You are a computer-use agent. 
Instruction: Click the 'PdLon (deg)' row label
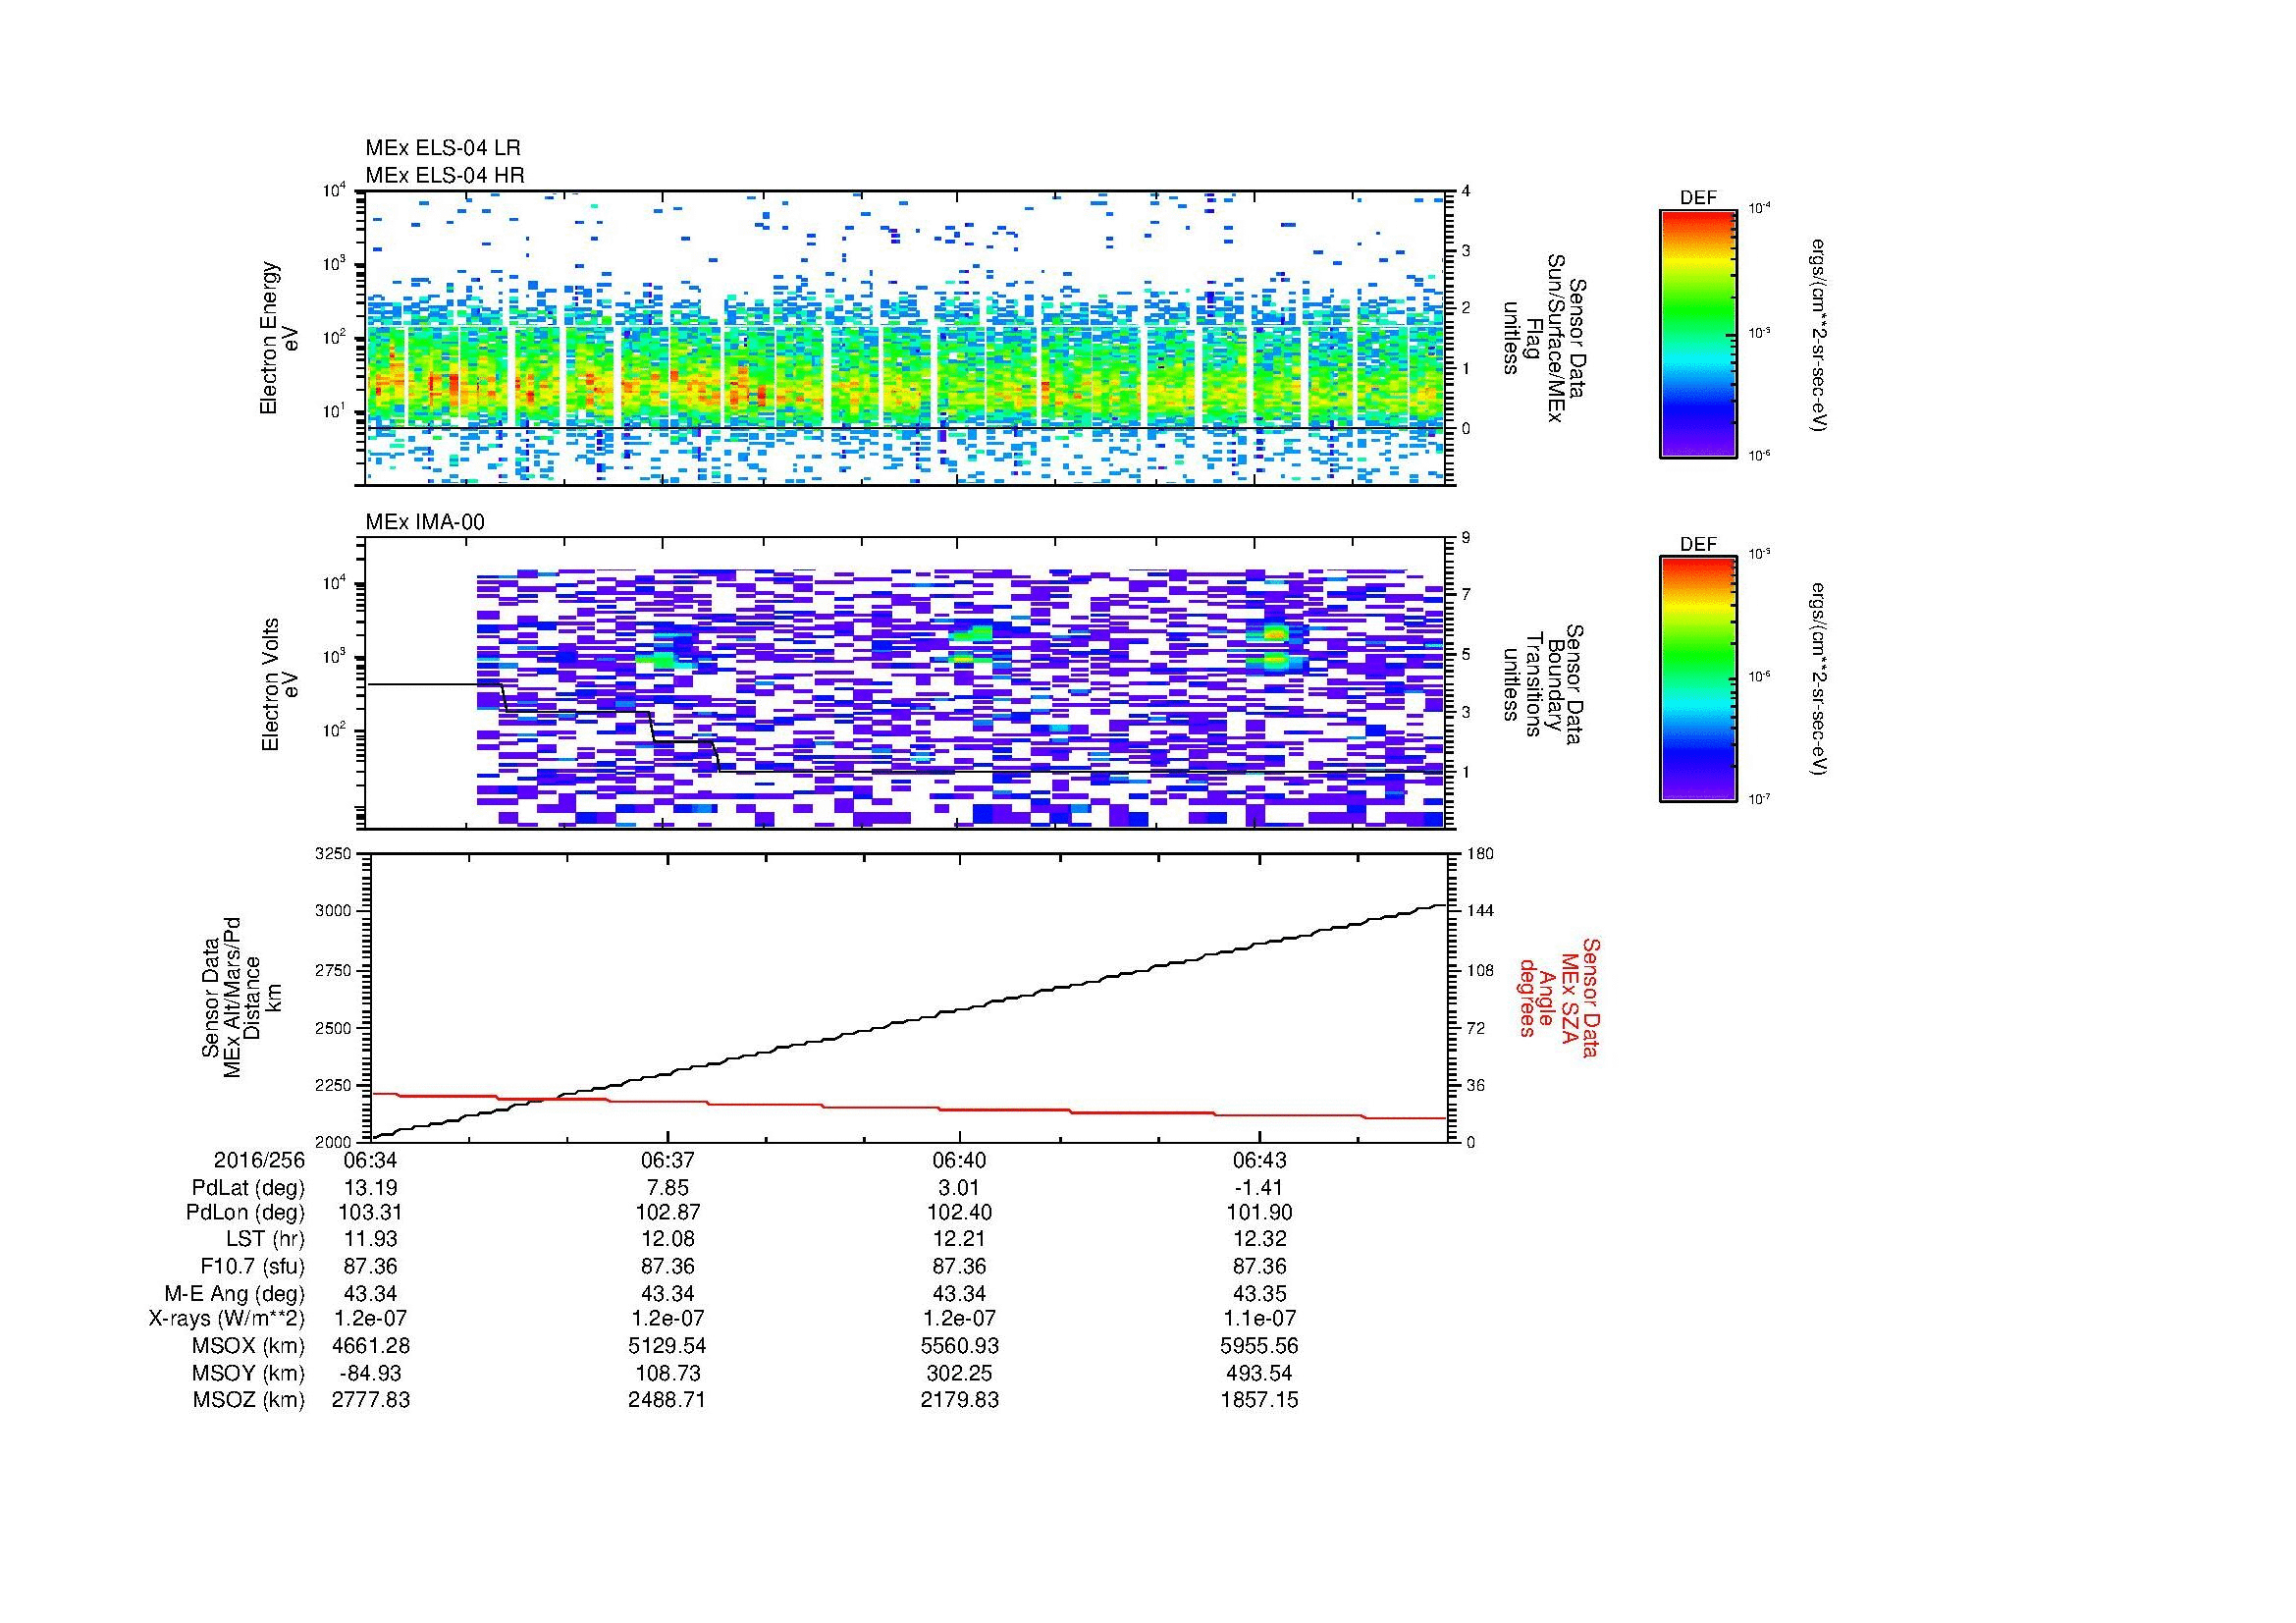click(245, 1213)
